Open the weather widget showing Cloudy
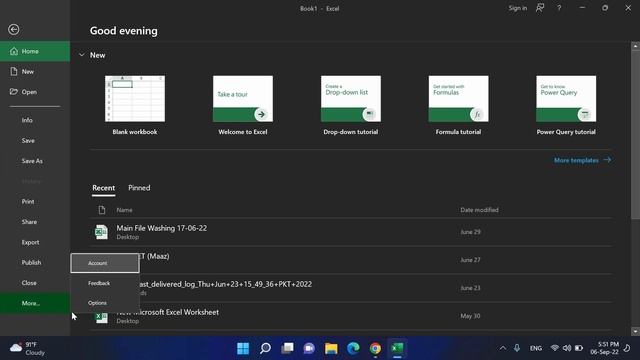 pos(27,348)
